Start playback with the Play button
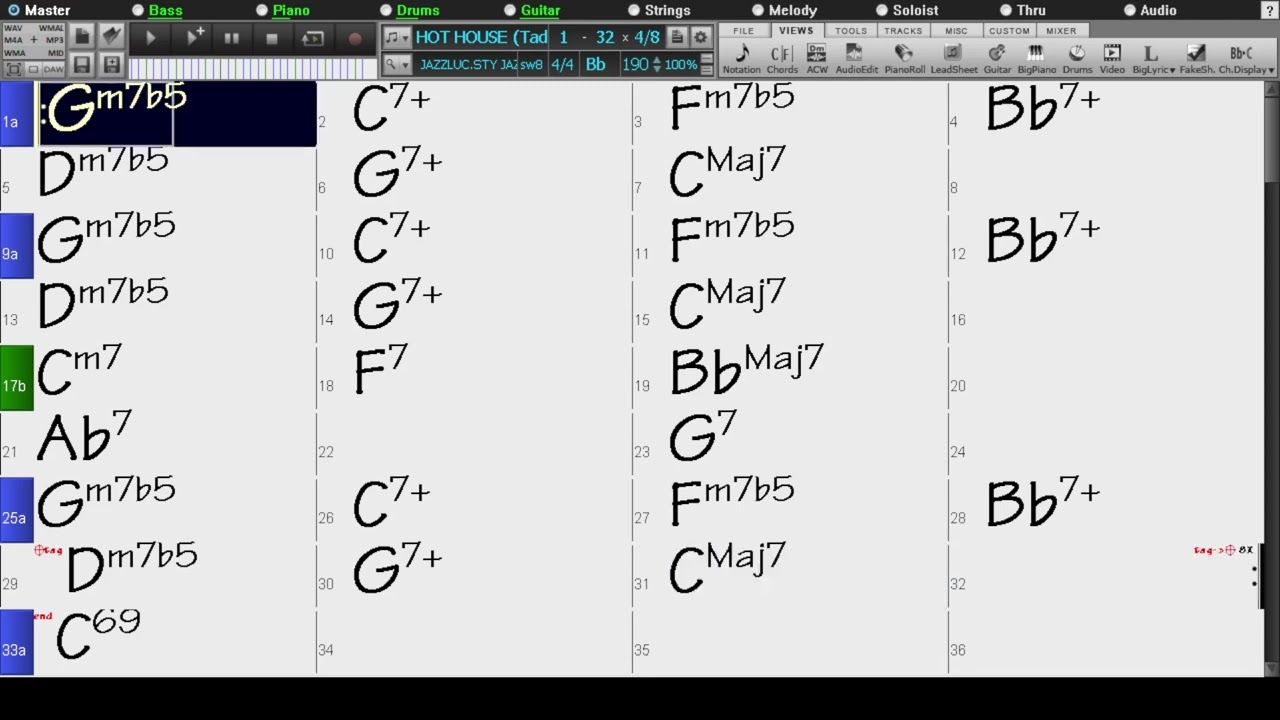Screen dimensions: 1280x720 pyautogui.click(x=151, y=38)
